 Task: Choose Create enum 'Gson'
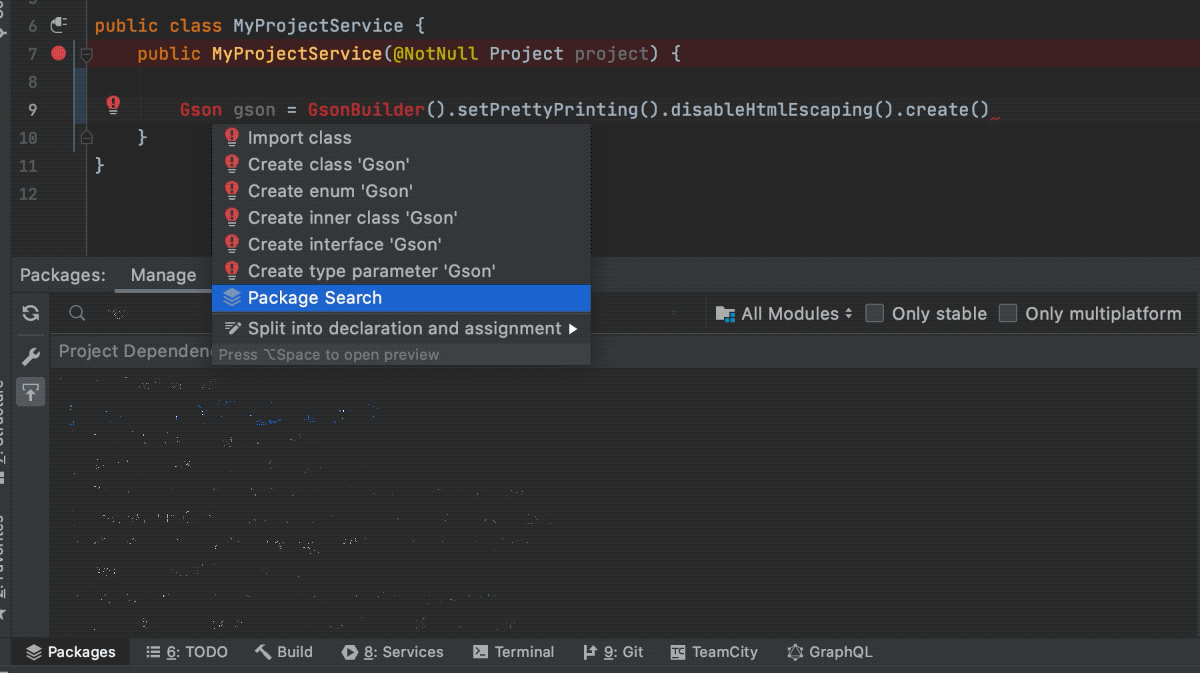click(401, 191)
